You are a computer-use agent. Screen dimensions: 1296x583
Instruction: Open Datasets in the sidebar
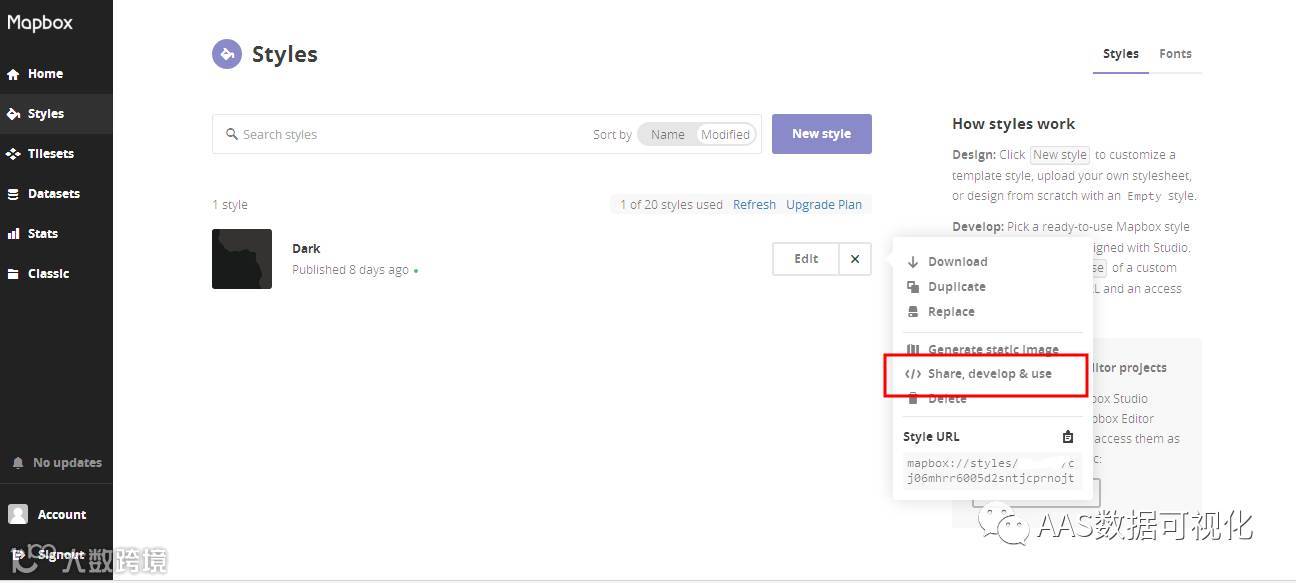[56, 194]
